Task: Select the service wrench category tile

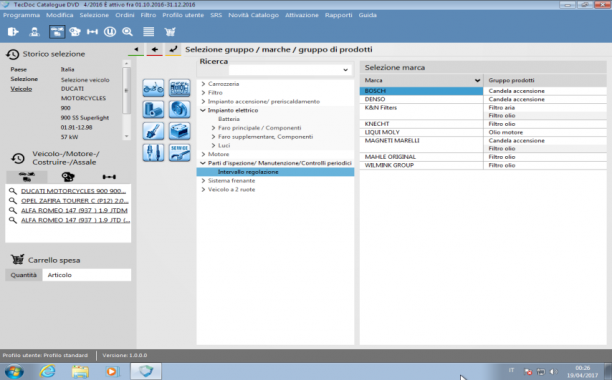Action: click(x=180, y=153)
